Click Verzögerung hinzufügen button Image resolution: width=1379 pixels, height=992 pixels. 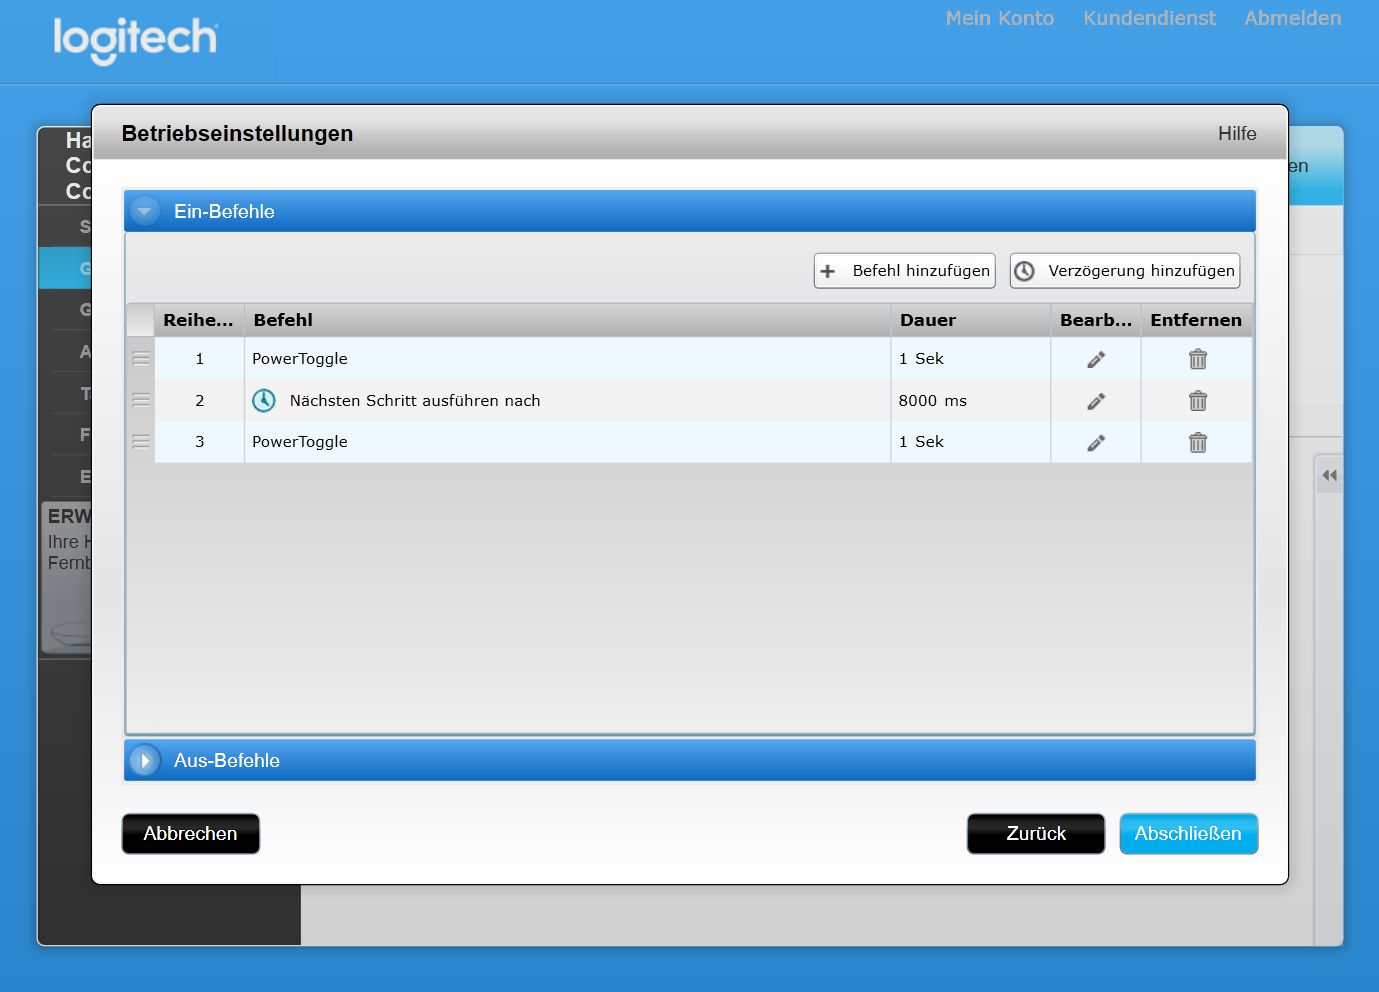tap(1125, 271)
